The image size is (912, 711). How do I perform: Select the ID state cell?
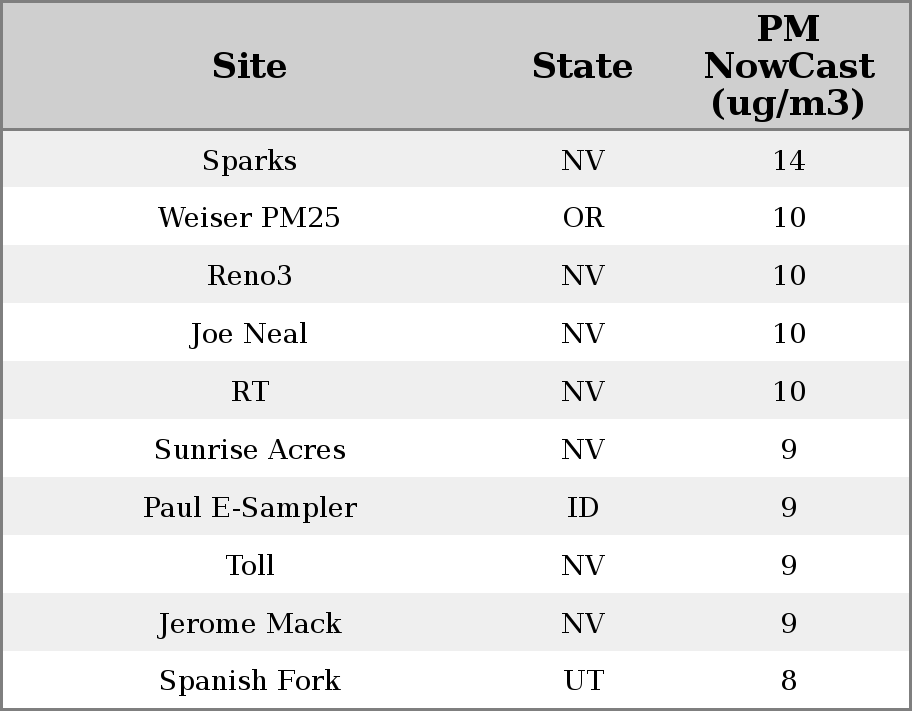[x=583, y=508]
